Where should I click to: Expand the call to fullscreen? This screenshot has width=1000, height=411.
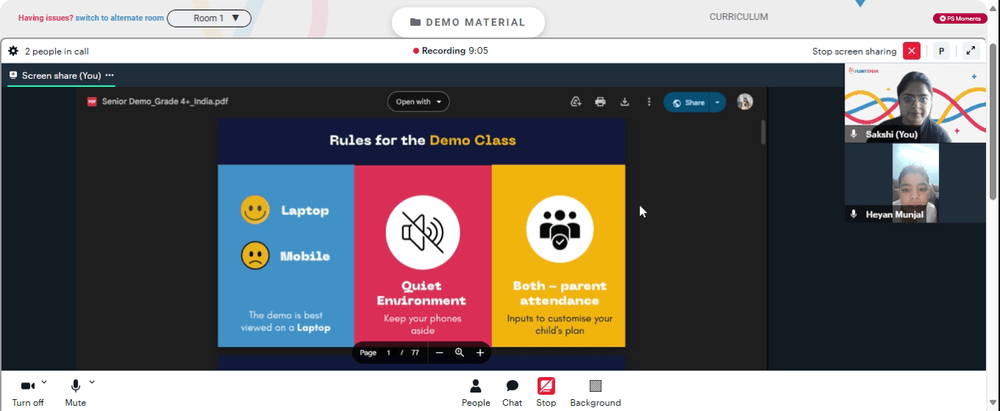[x=971, y=51]
